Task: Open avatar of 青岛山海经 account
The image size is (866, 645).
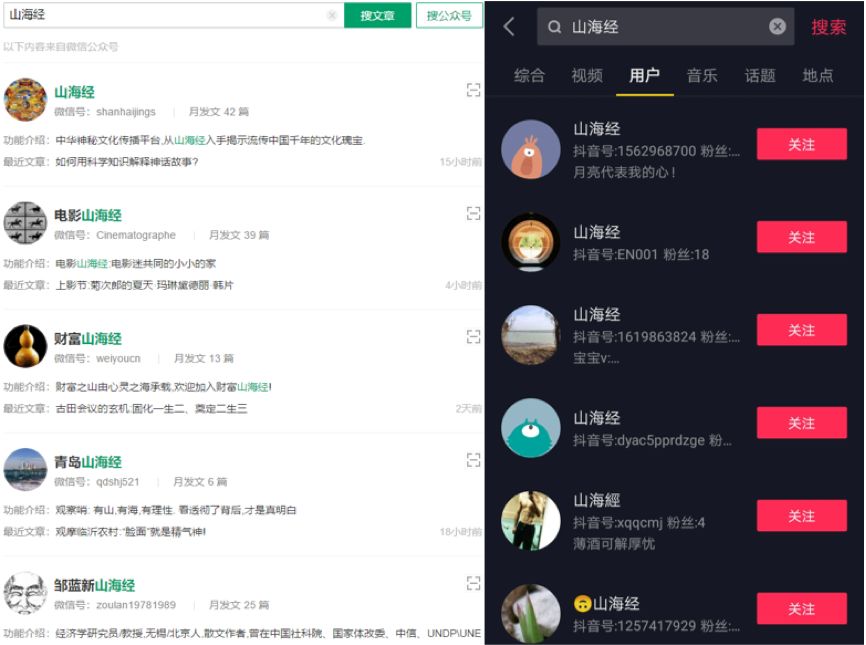Action: pos(25,469)
